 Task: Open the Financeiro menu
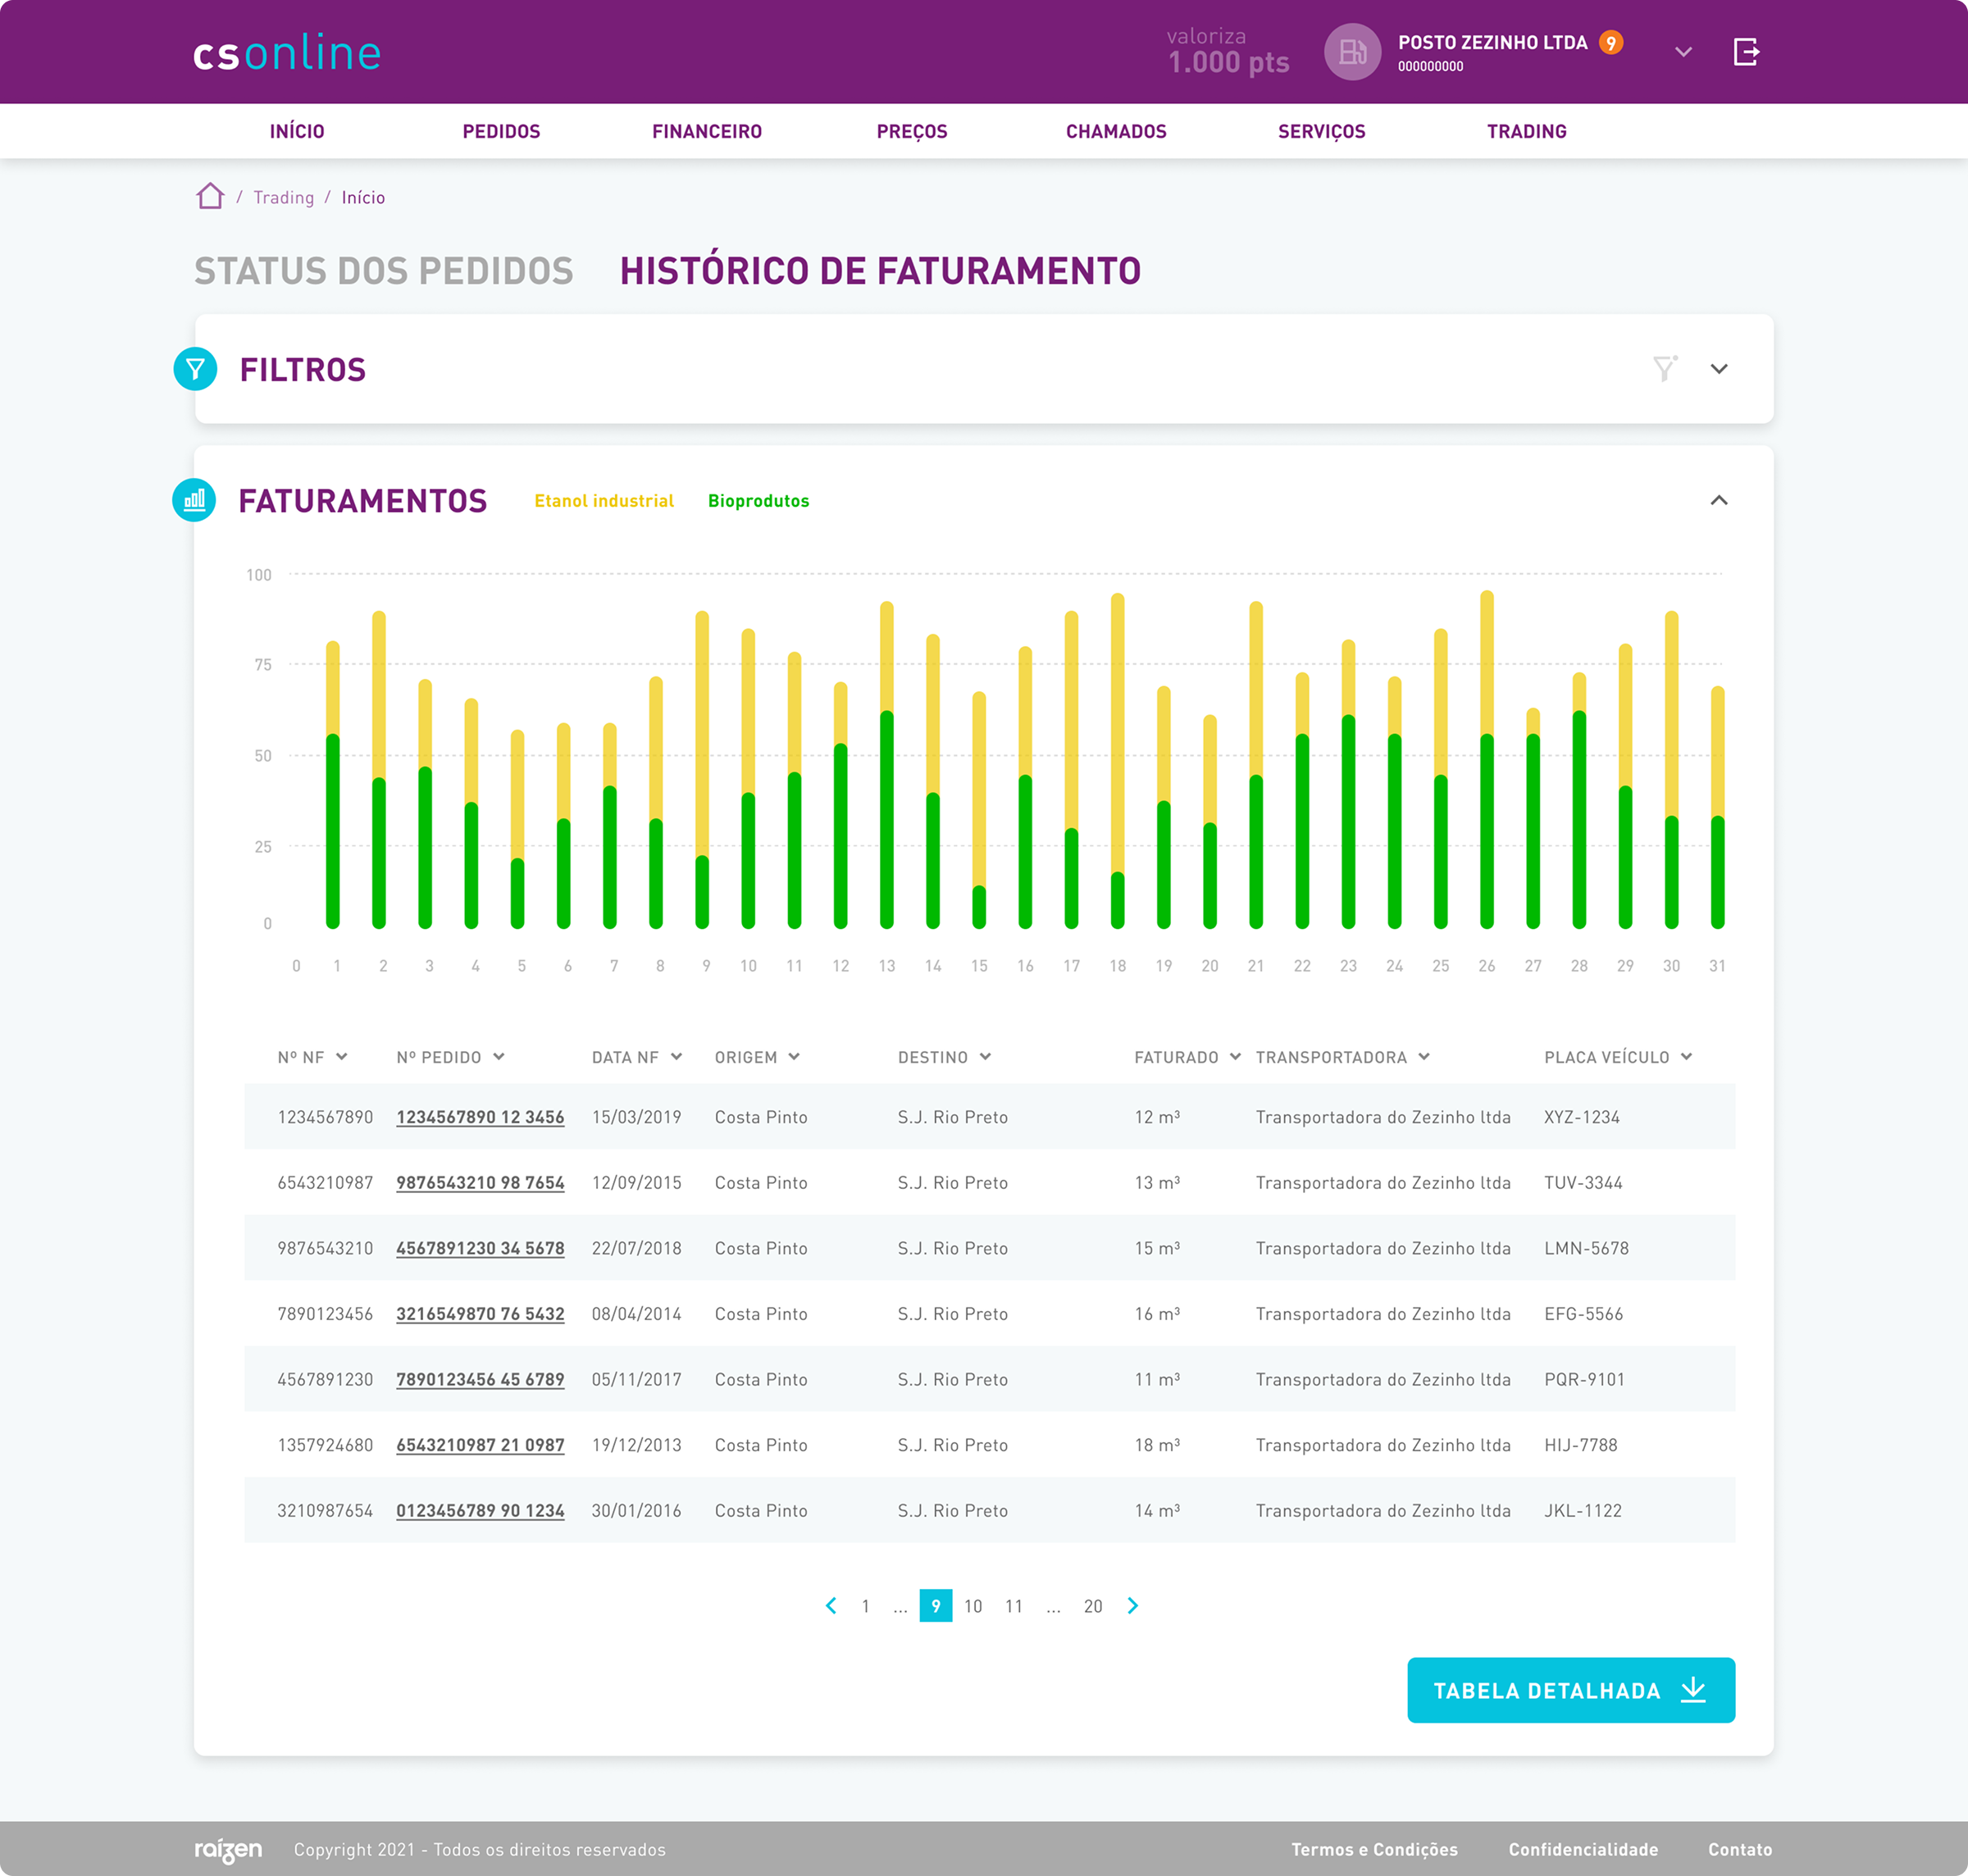(x=706, y=131)
